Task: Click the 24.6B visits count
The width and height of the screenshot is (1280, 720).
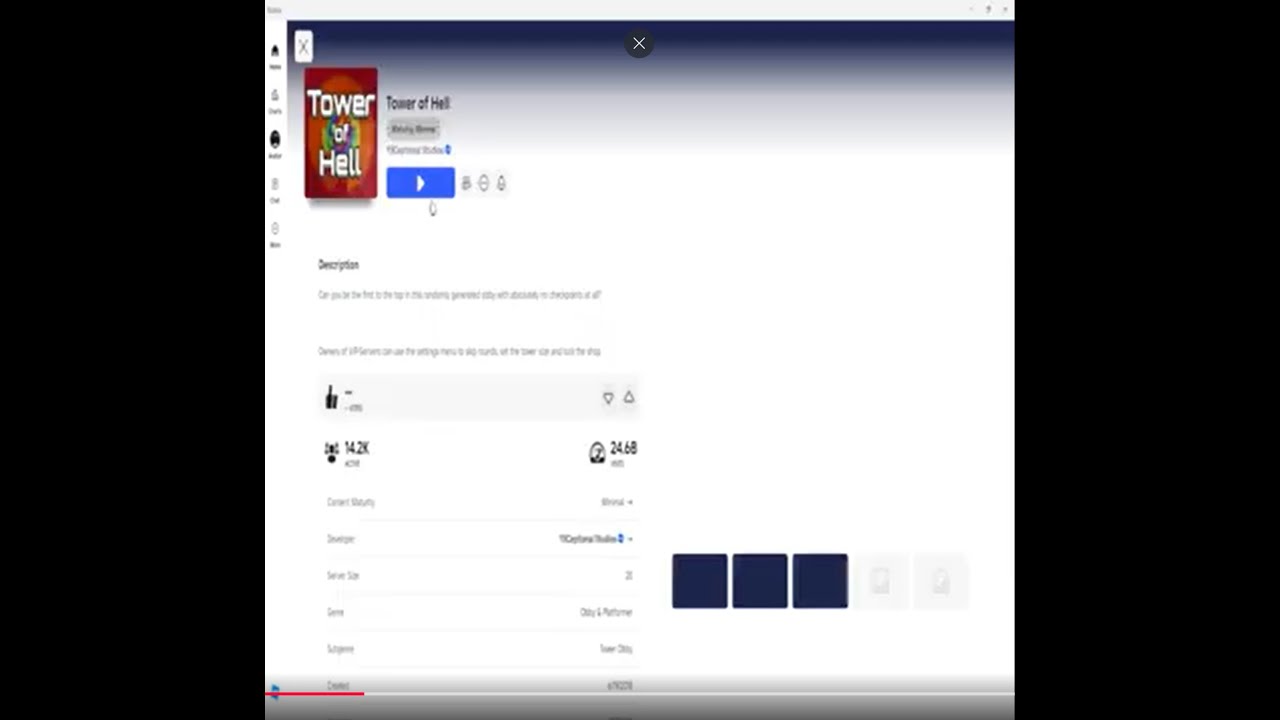Action: click(x=623, y=448)
